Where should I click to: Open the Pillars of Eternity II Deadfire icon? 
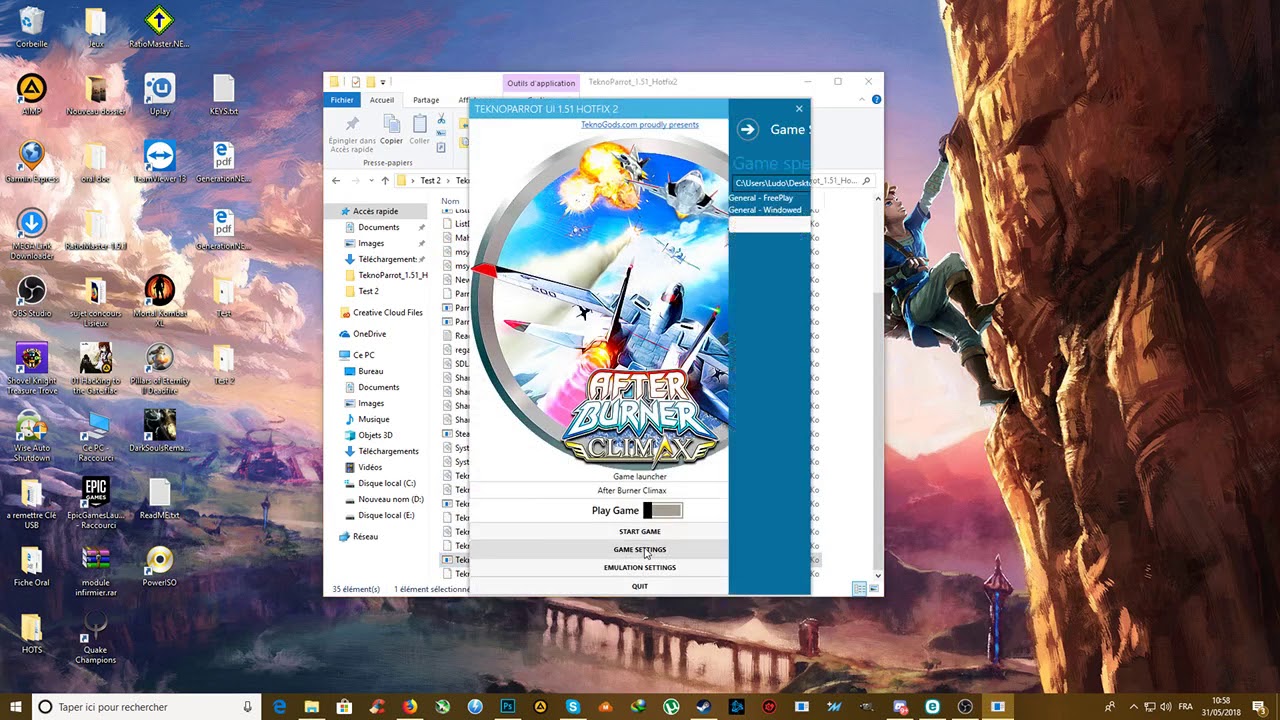[160, 369]
